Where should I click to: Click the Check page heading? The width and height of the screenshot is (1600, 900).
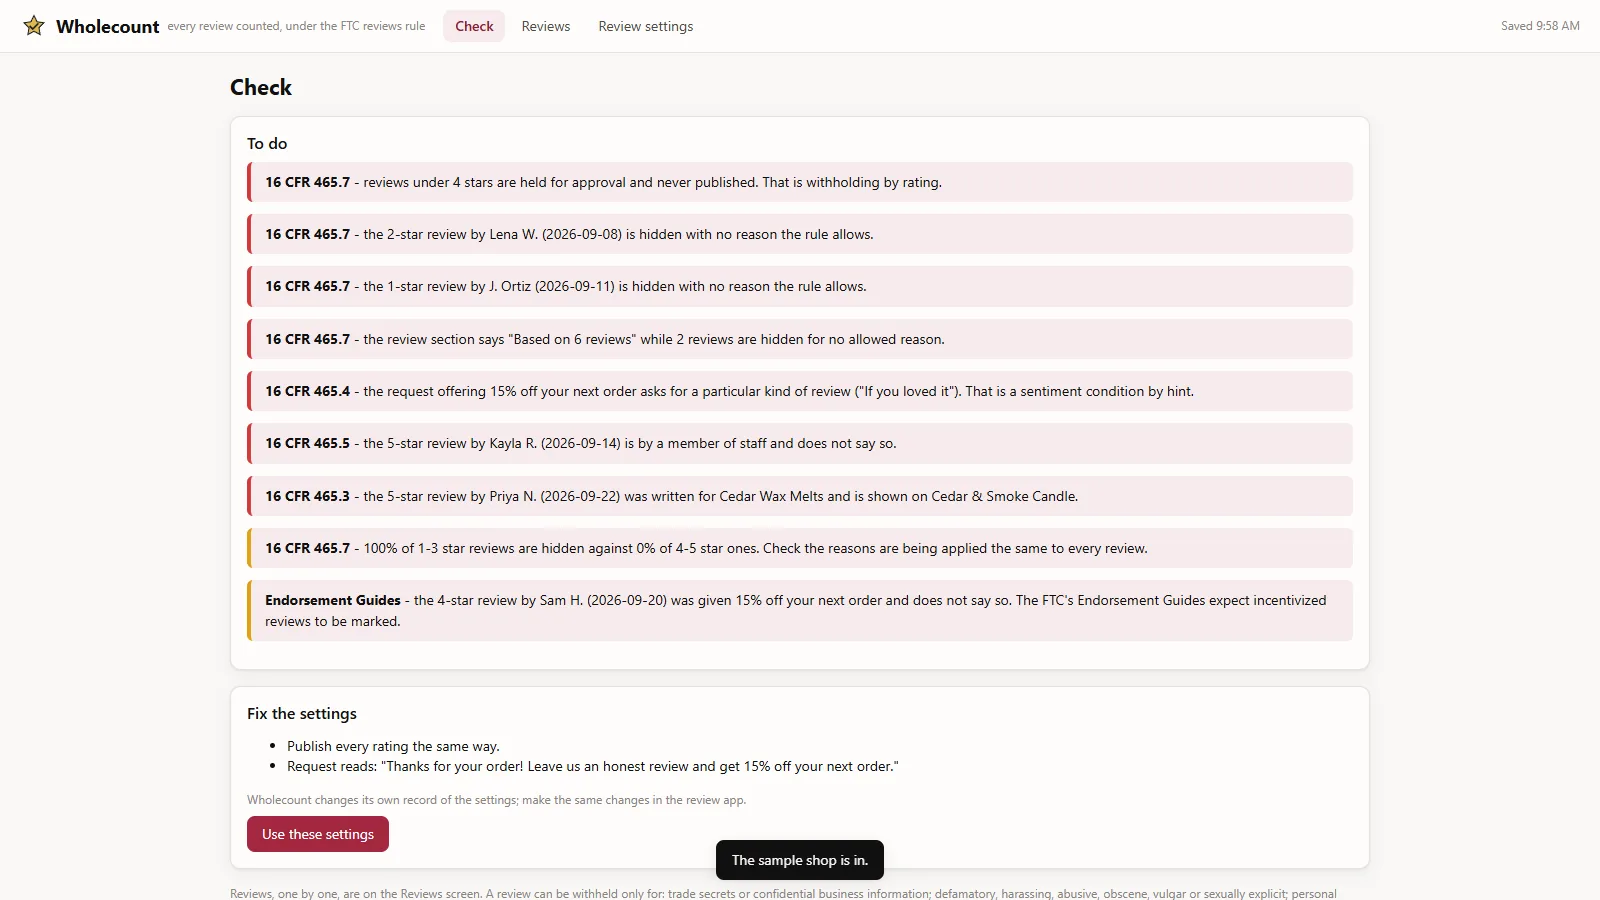(x=261, y=87)
